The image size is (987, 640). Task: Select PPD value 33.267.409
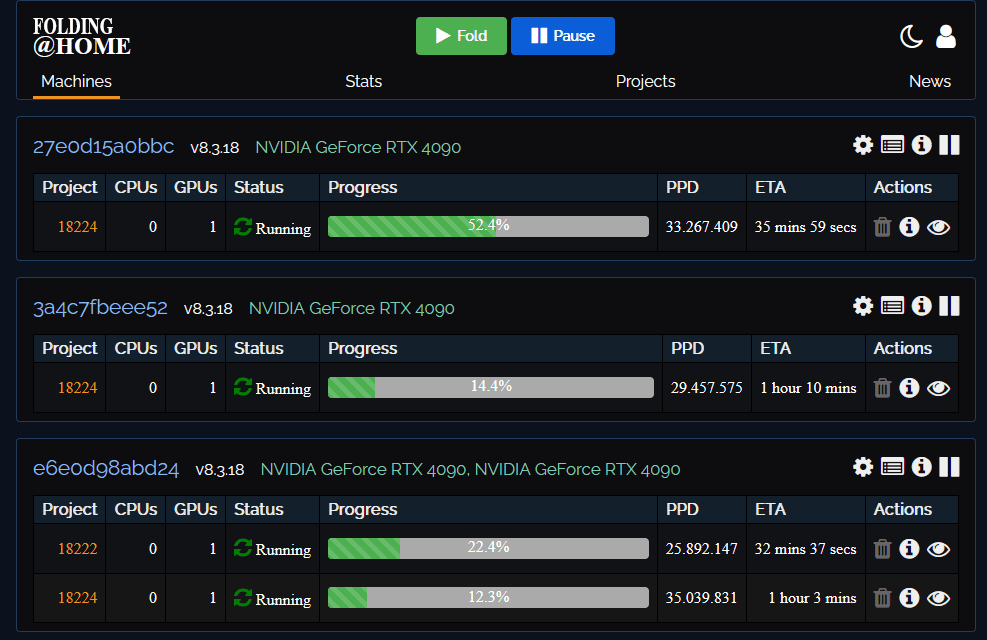point(701,227)
